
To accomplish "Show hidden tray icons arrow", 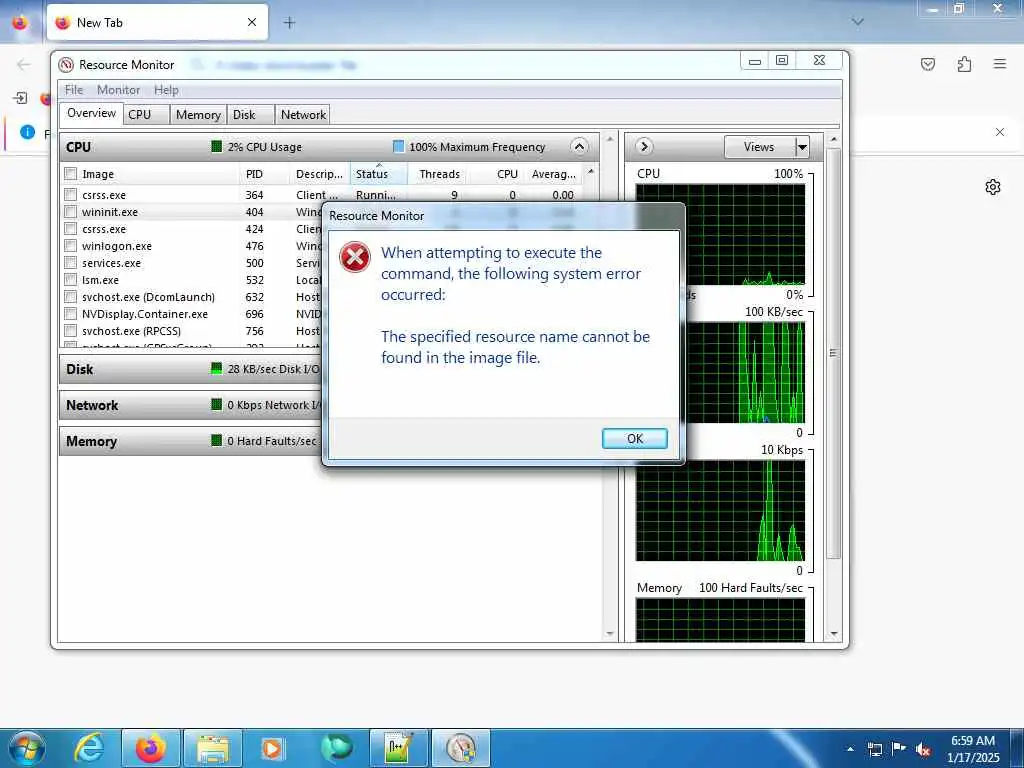I will pos(850,749).
